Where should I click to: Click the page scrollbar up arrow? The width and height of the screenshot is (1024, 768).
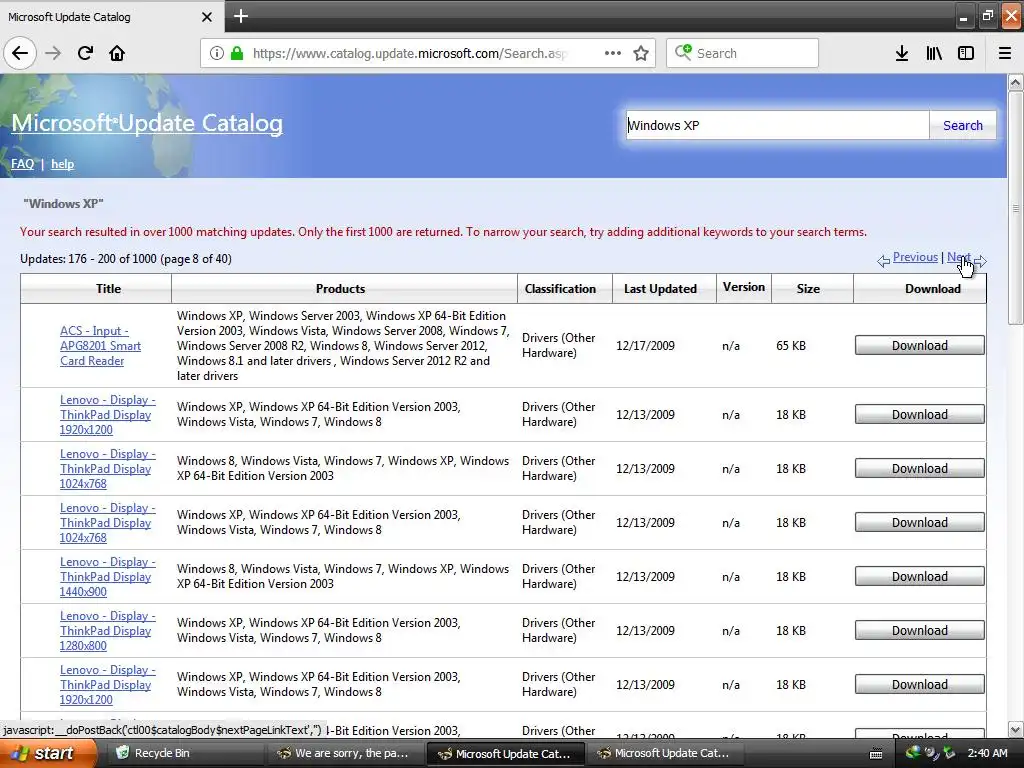pyautogui.click(x=1016, y=82)
